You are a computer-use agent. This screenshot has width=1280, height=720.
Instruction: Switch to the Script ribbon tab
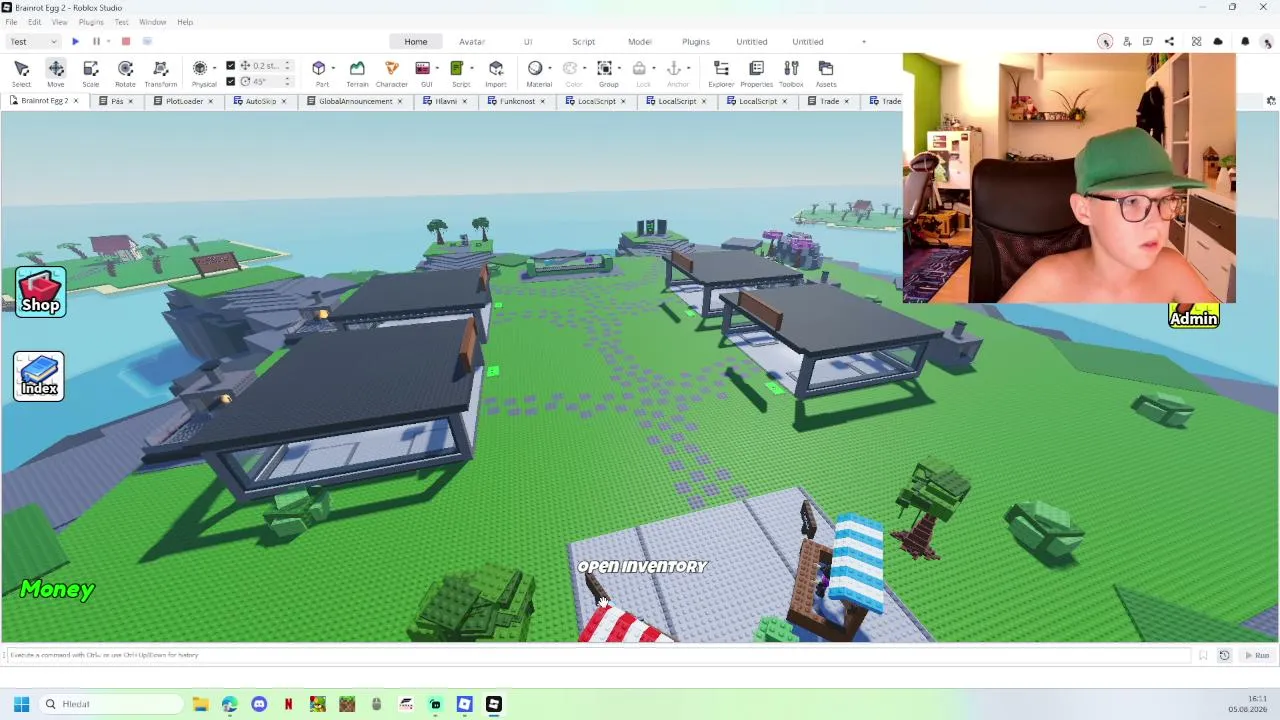coord(583,42)
